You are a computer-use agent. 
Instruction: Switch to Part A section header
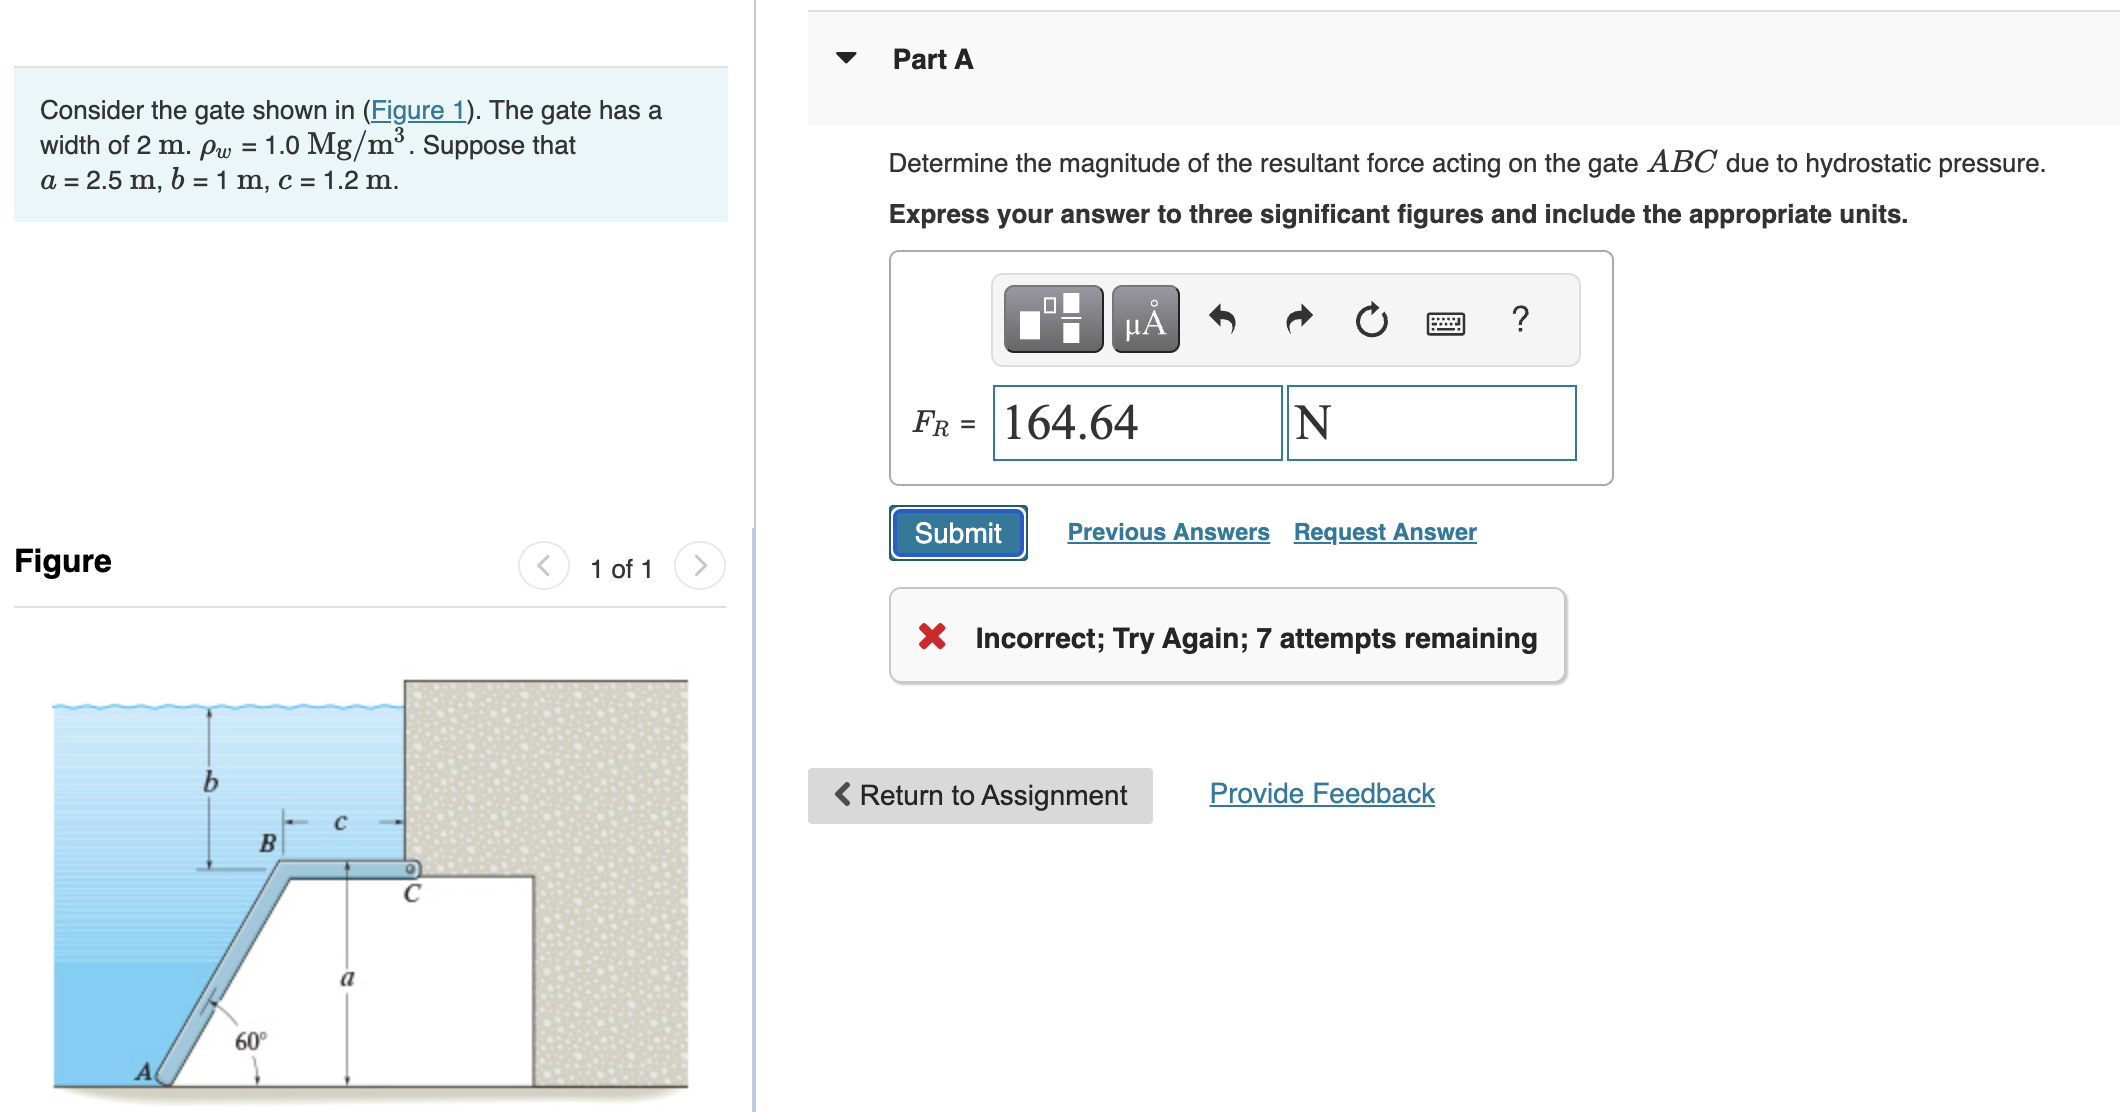[931, 58]
